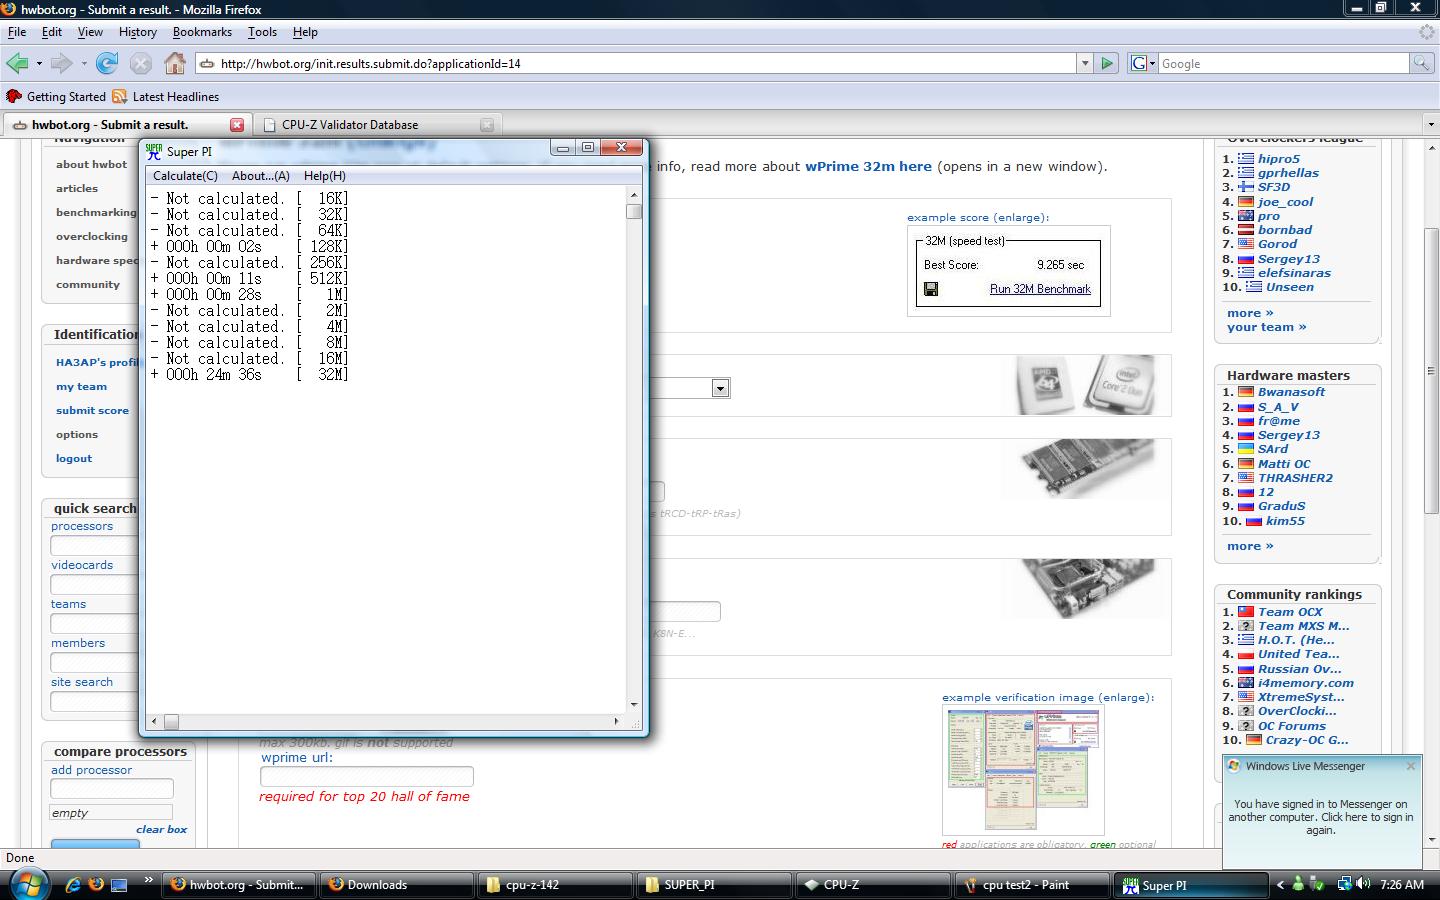Open Latest Headlines feed bookmark
Screen dimensions: 1440x900
(166, 97)
